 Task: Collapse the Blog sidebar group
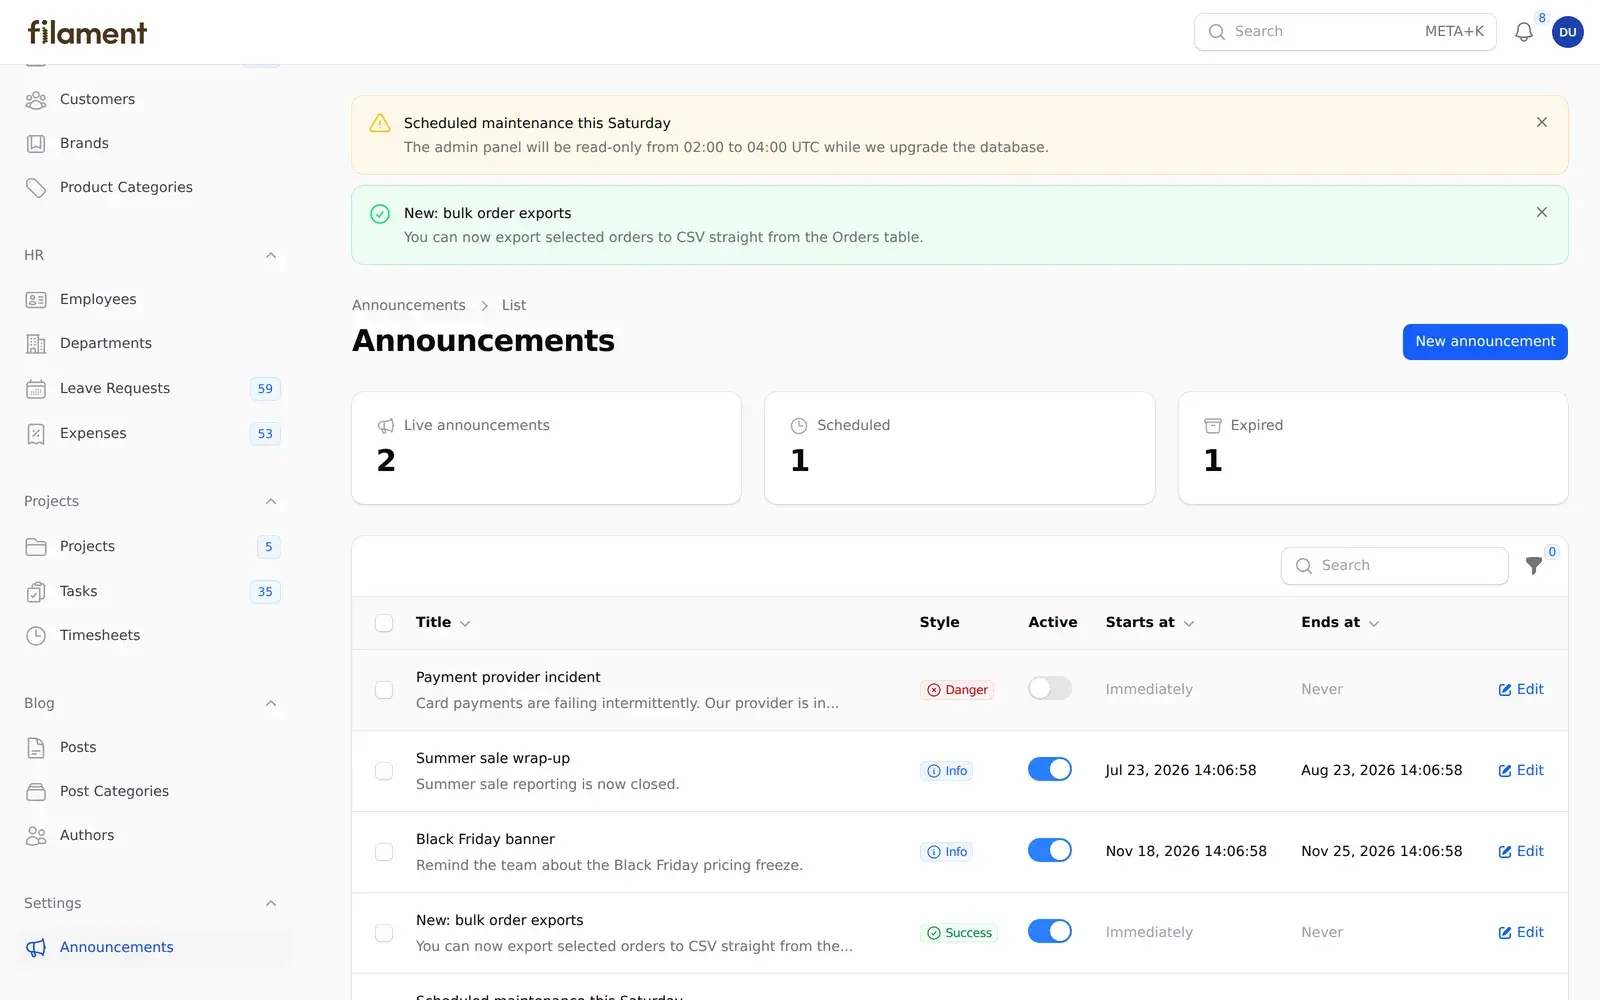coord(271,704)
